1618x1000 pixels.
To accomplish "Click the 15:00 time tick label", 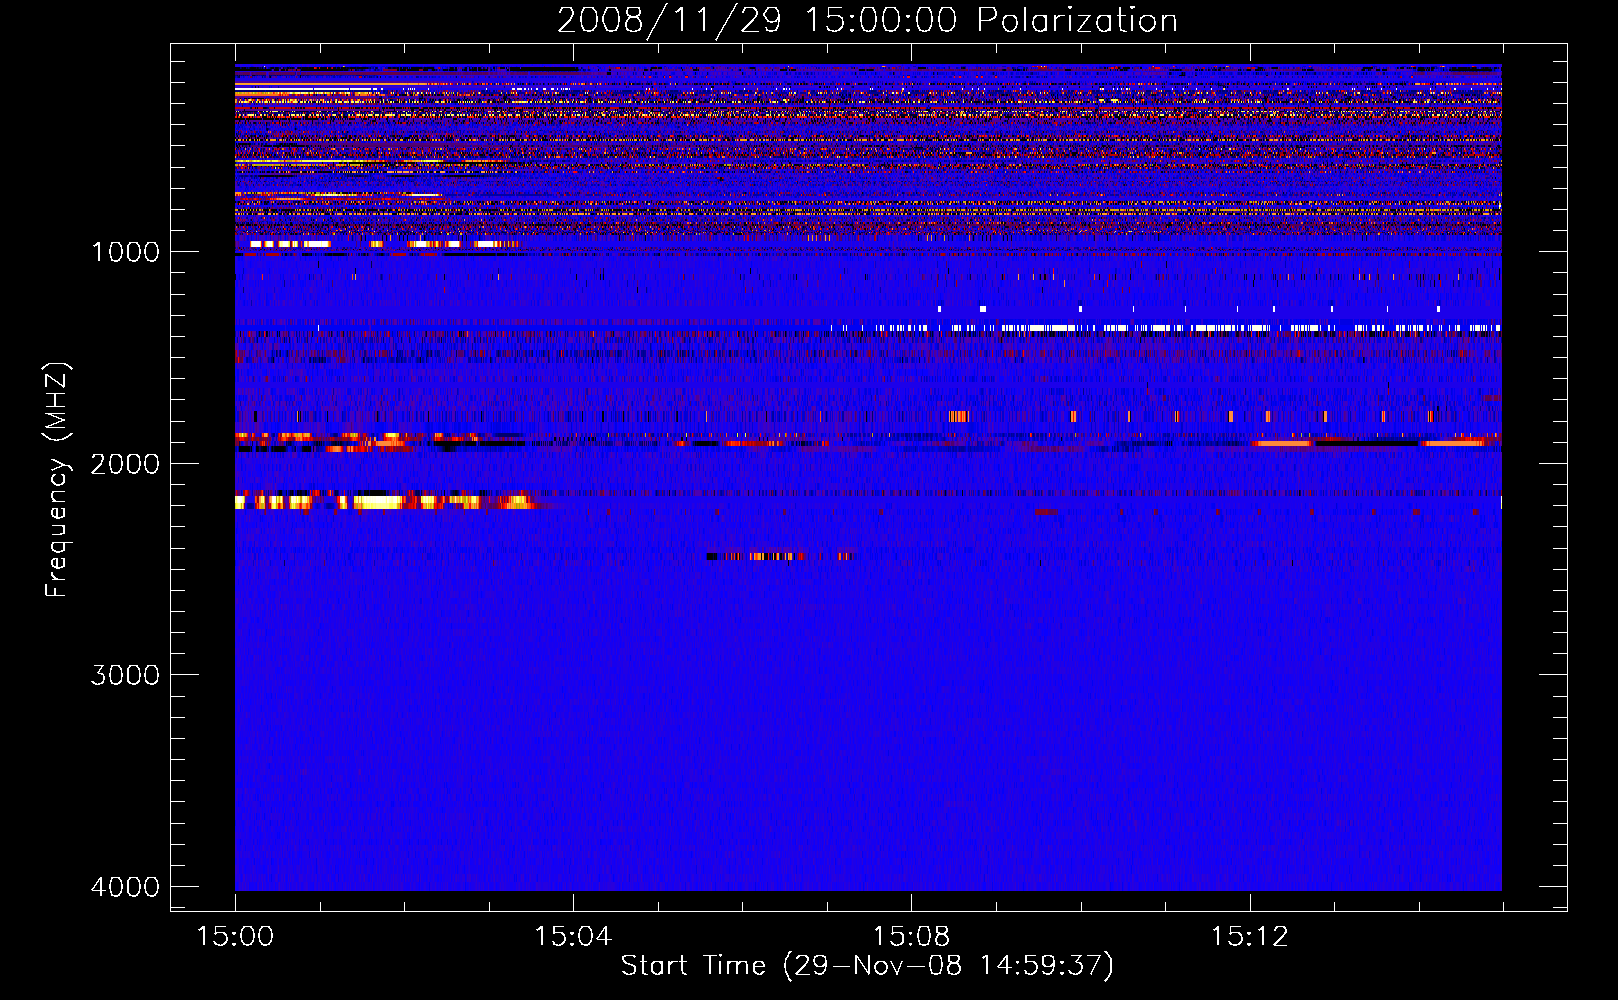I will point(235,937).
